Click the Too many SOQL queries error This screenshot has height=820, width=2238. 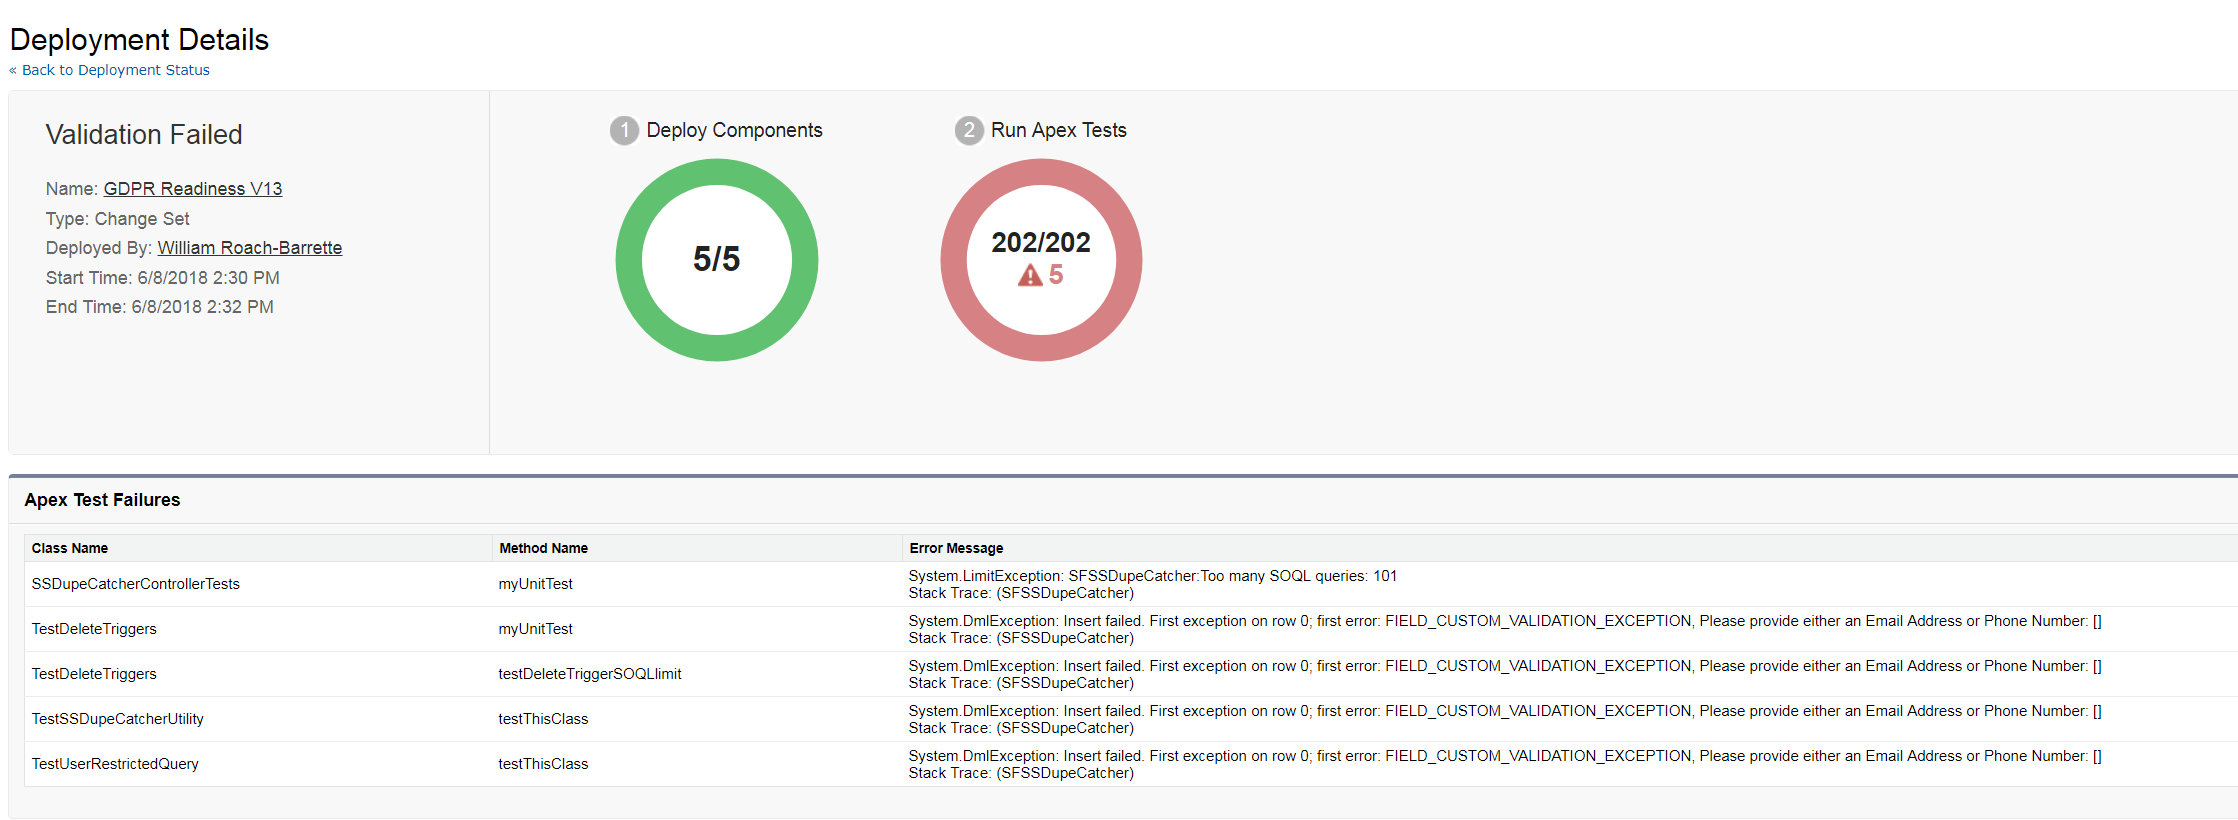[x=1152, y=576]
